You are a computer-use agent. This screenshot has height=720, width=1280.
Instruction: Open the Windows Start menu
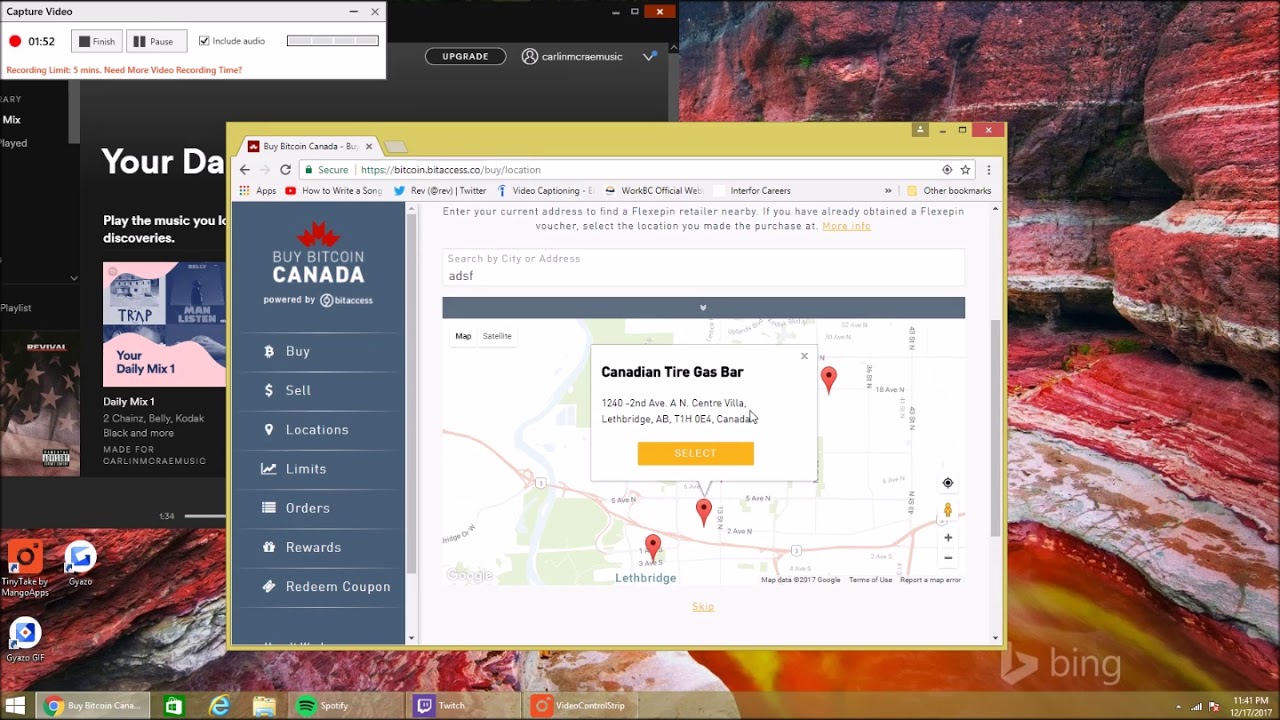(x=17, y=706)
